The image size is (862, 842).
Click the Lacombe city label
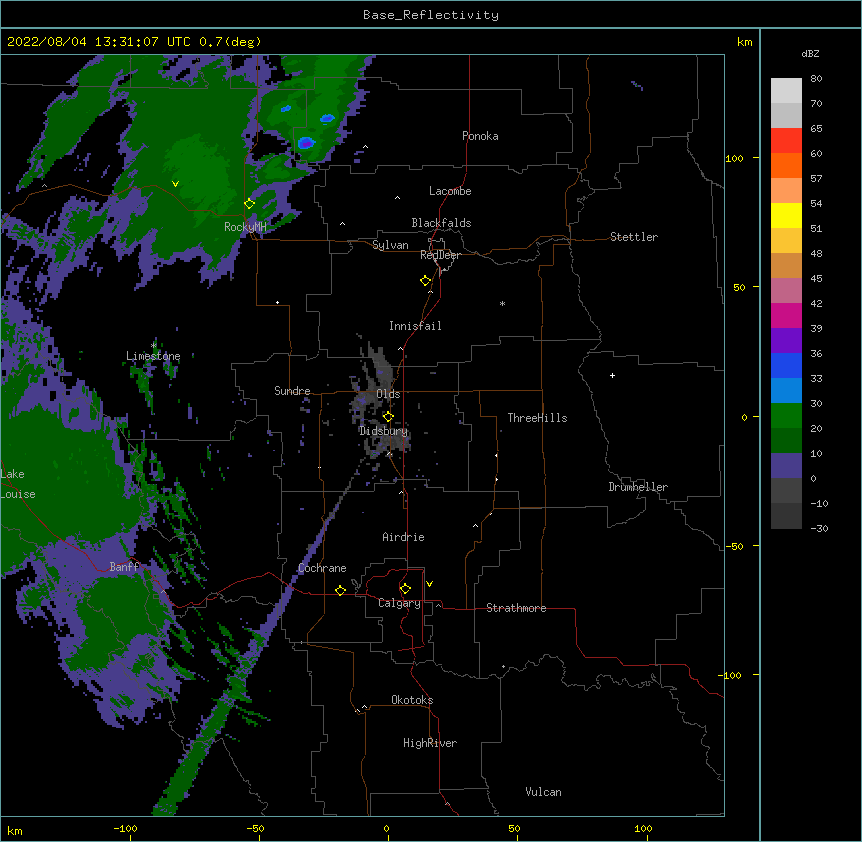(450, 191)
